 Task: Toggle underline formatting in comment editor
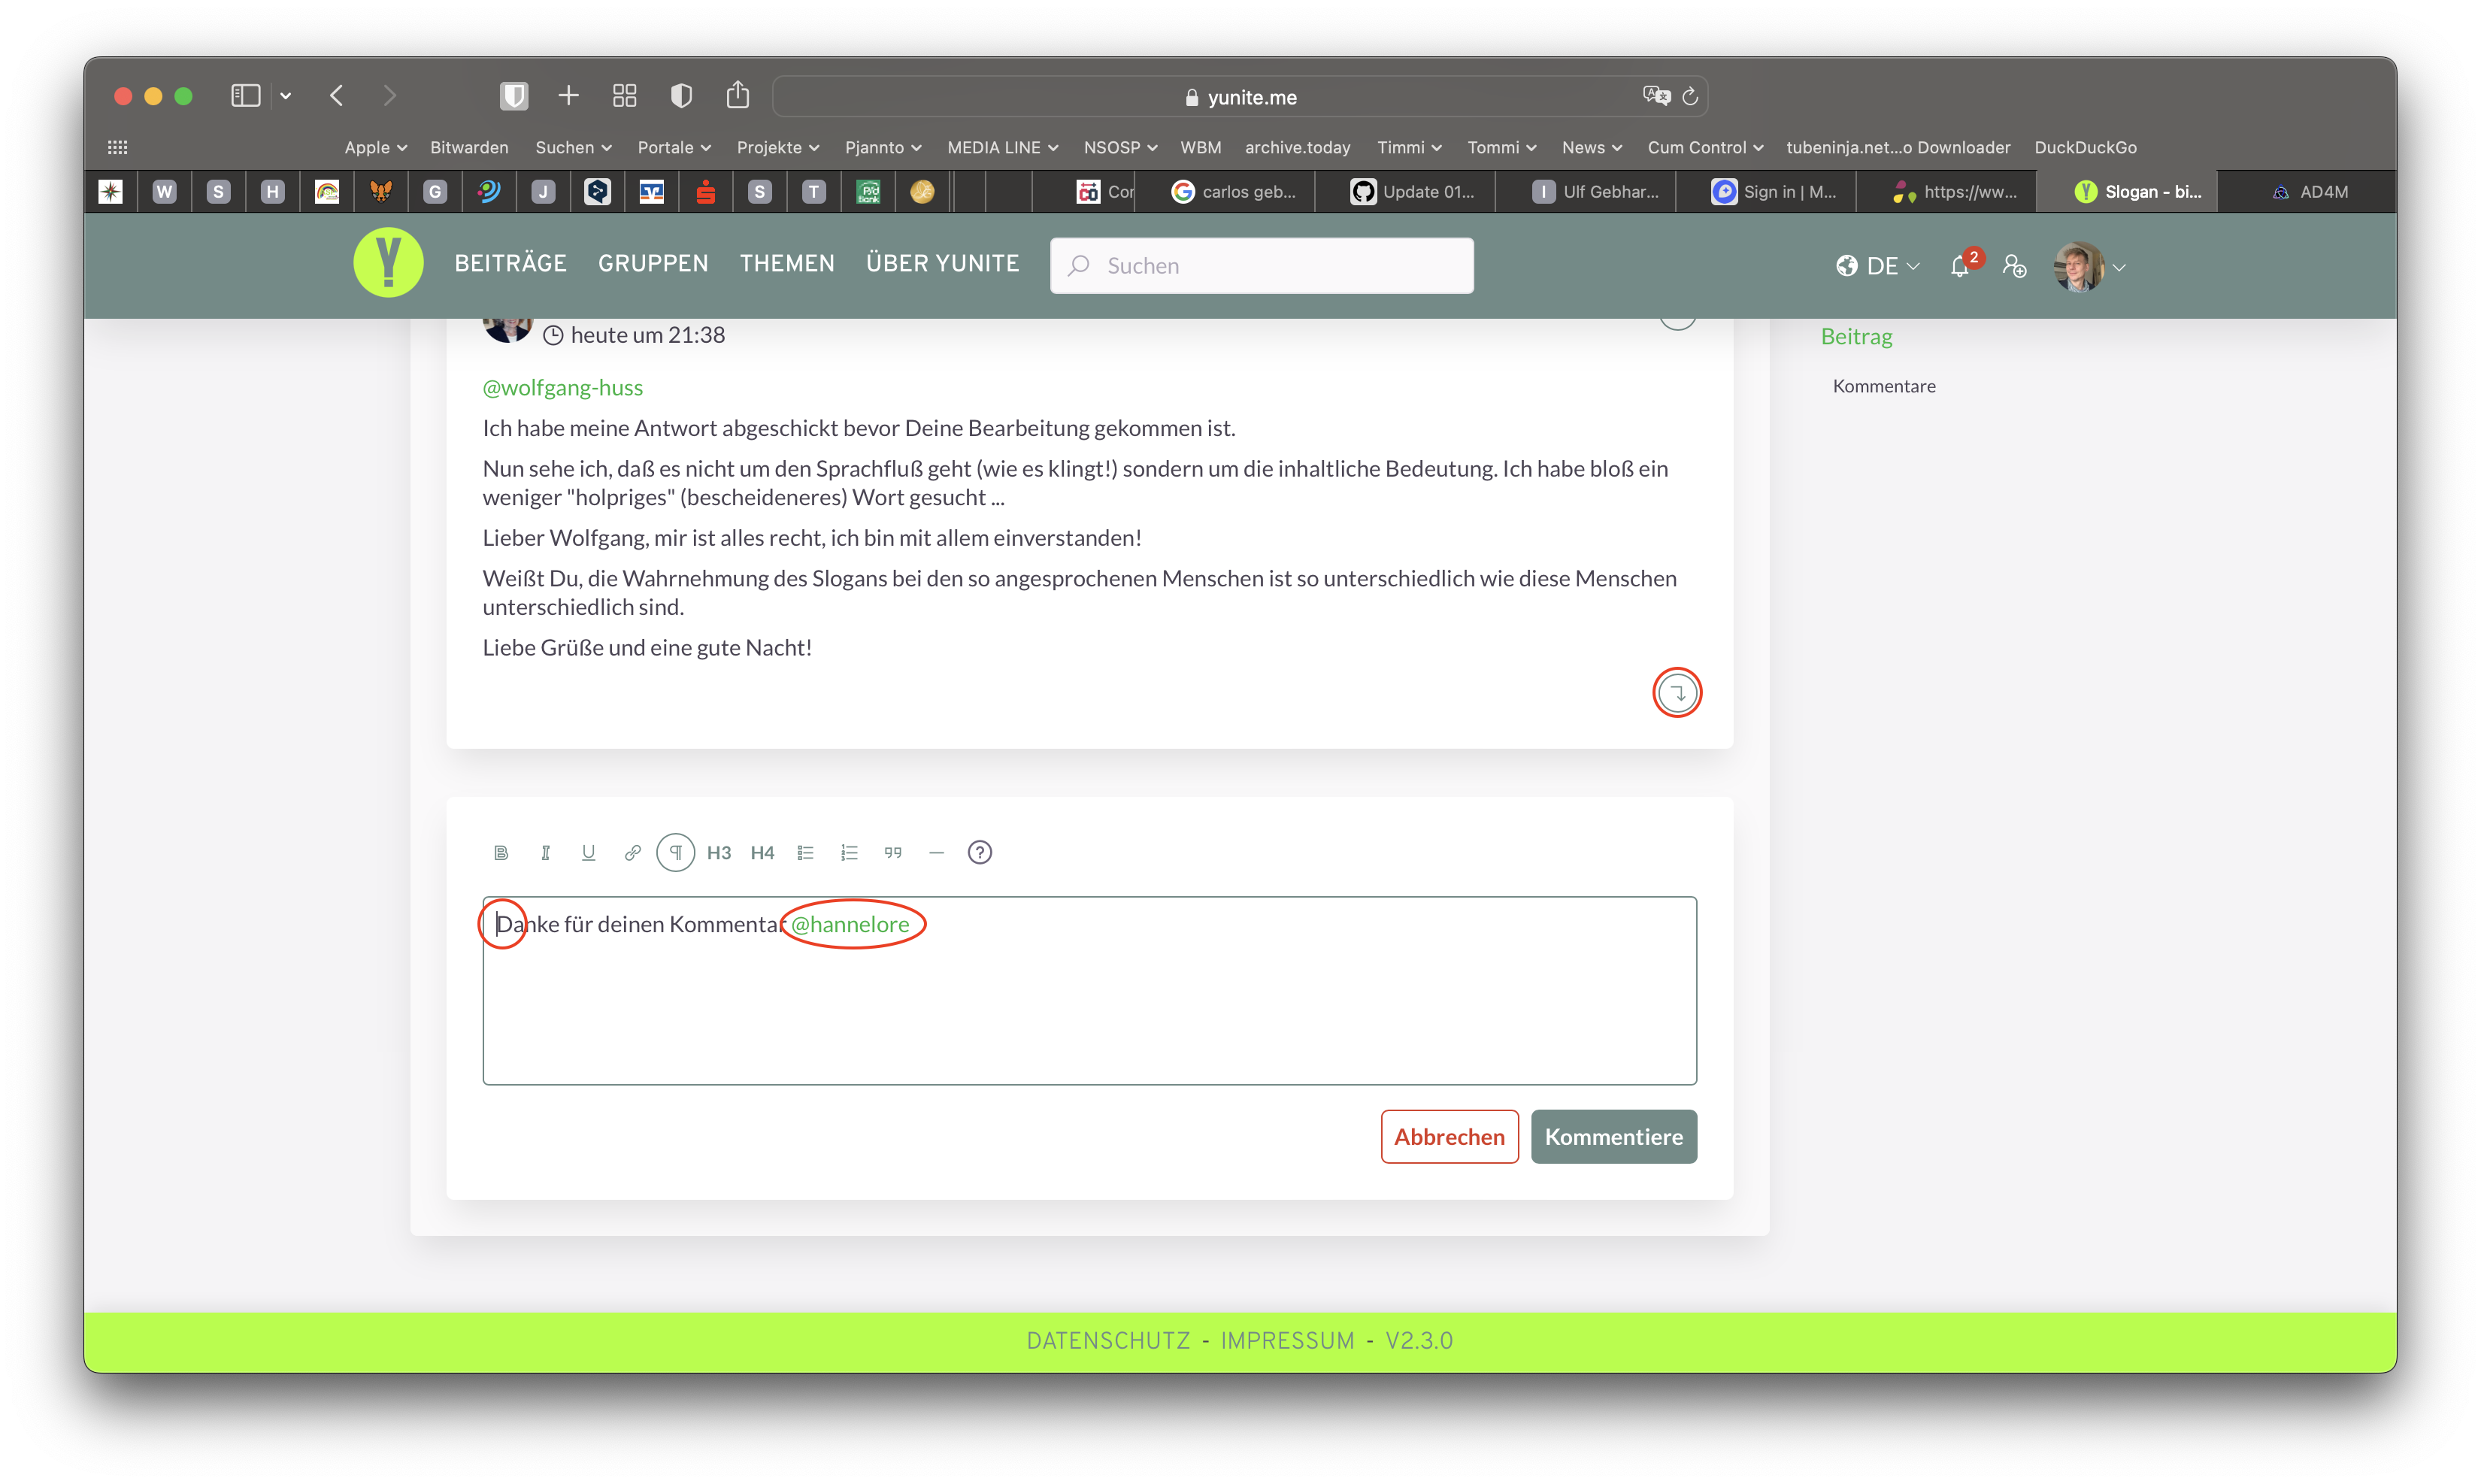click(x=588, y=852)
